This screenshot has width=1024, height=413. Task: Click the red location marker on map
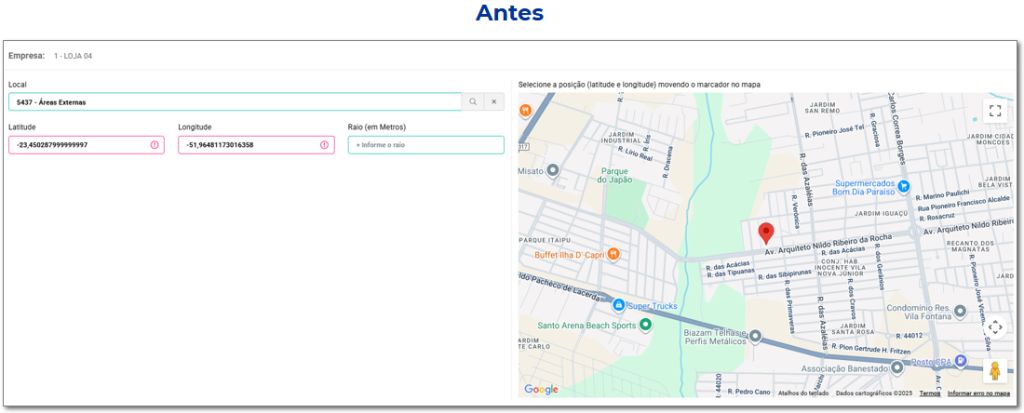click(x=766, y=233)
